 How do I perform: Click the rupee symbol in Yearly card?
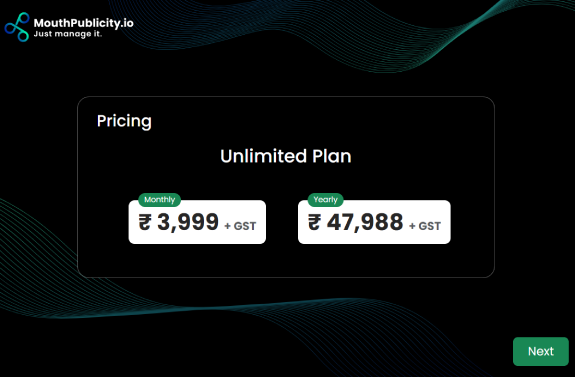point(315,223)
